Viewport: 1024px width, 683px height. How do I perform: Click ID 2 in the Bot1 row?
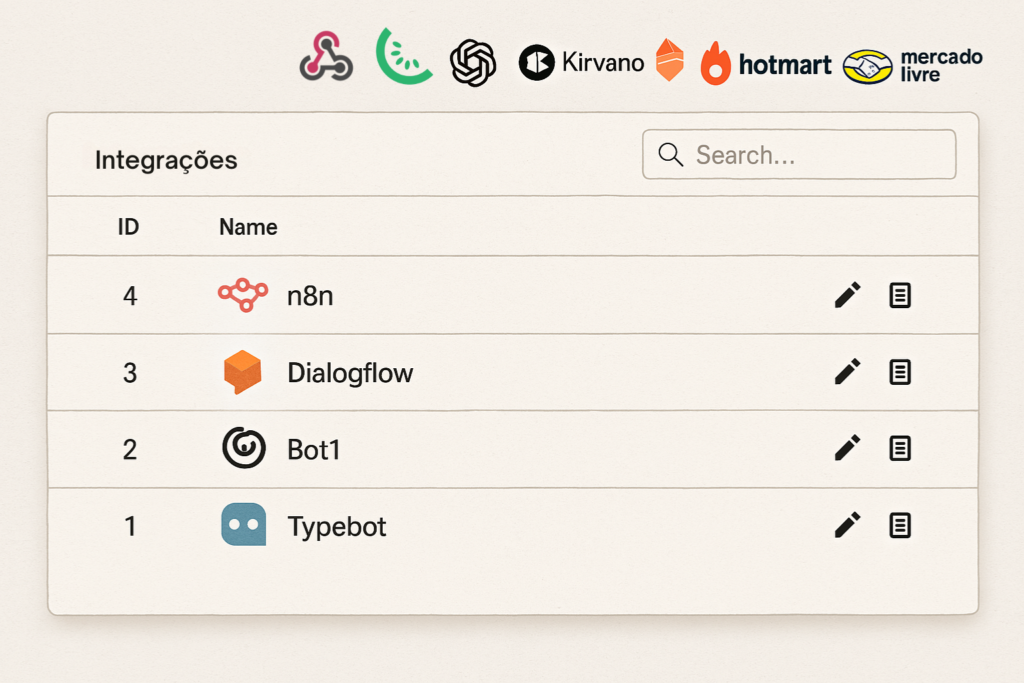(130, 450)
